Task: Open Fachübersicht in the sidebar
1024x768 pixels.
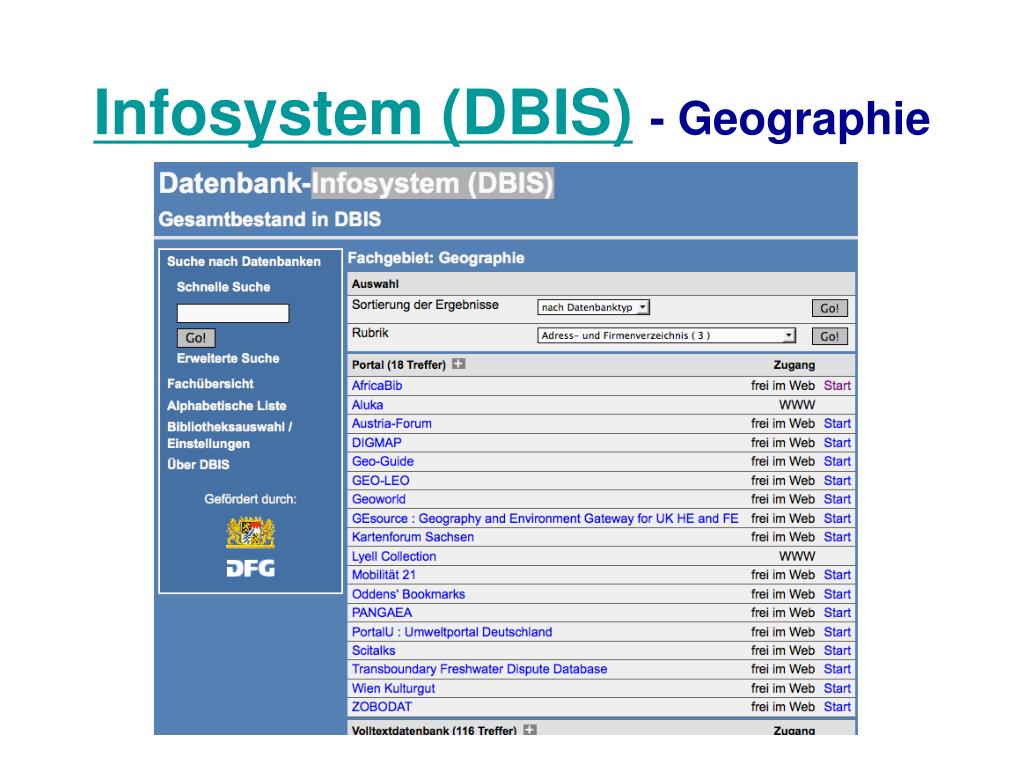Action: pos(210,383)
